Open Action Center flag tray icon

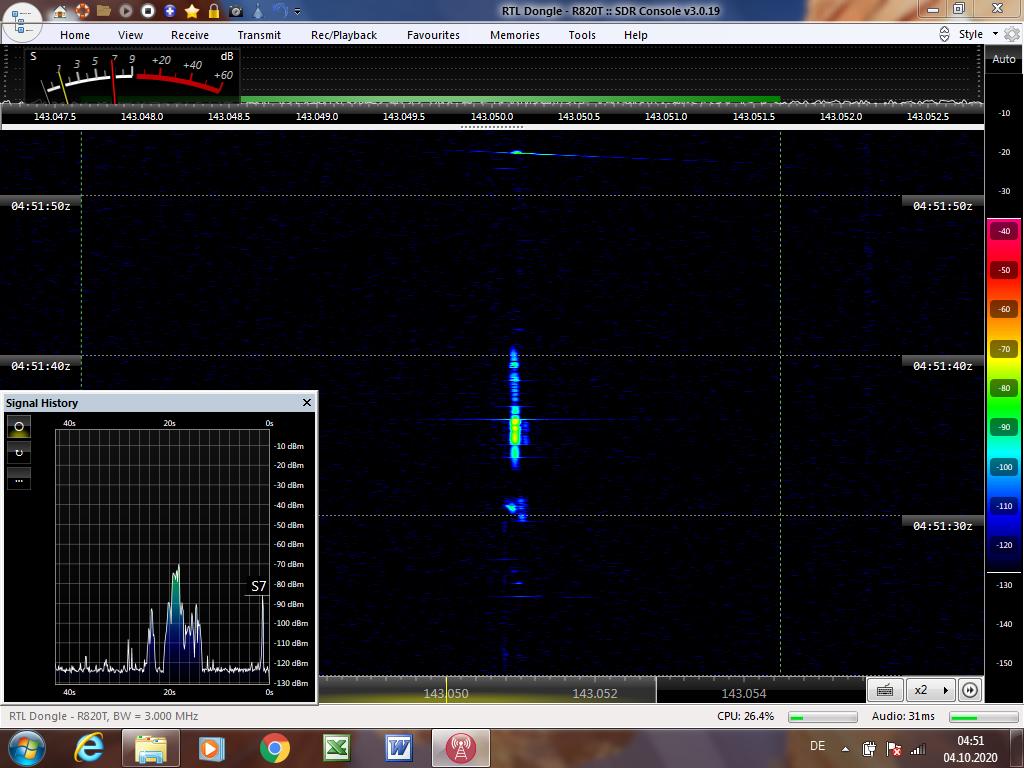pyautogui.click(x=894, y=748)
